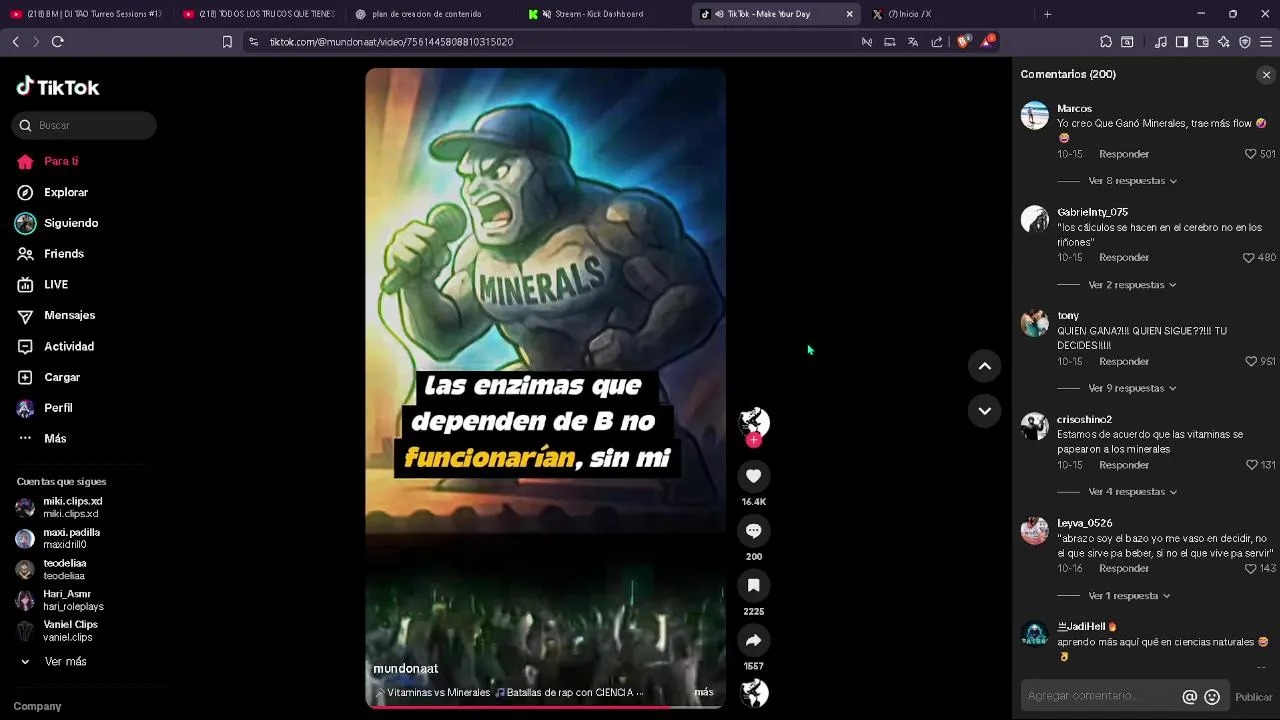Toggle the browser sidebar panel icon
This screenshot has height=720, width=1280.
tap(1181, 42)
